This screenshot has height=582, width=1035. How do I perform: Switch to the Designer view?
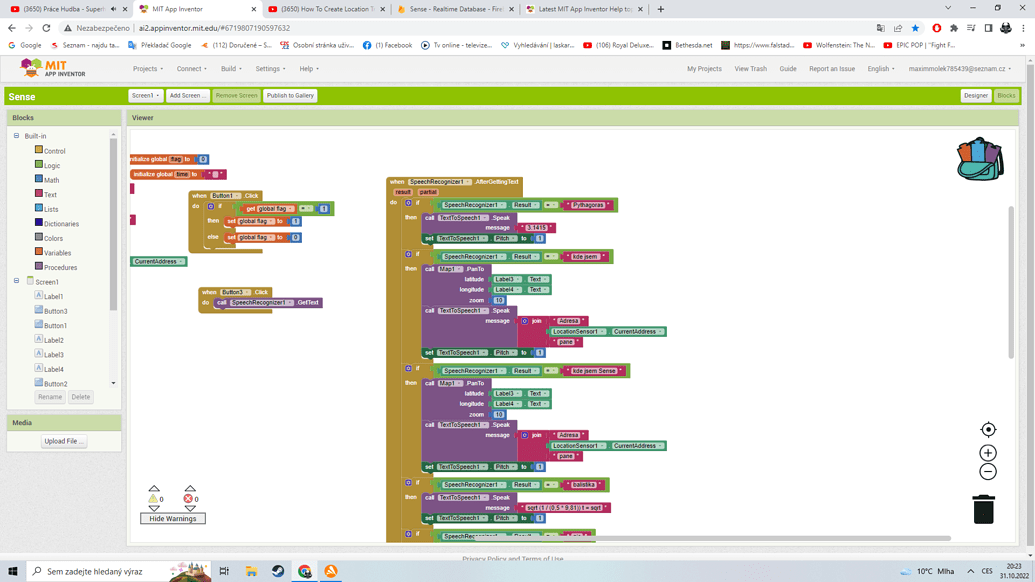975,96
